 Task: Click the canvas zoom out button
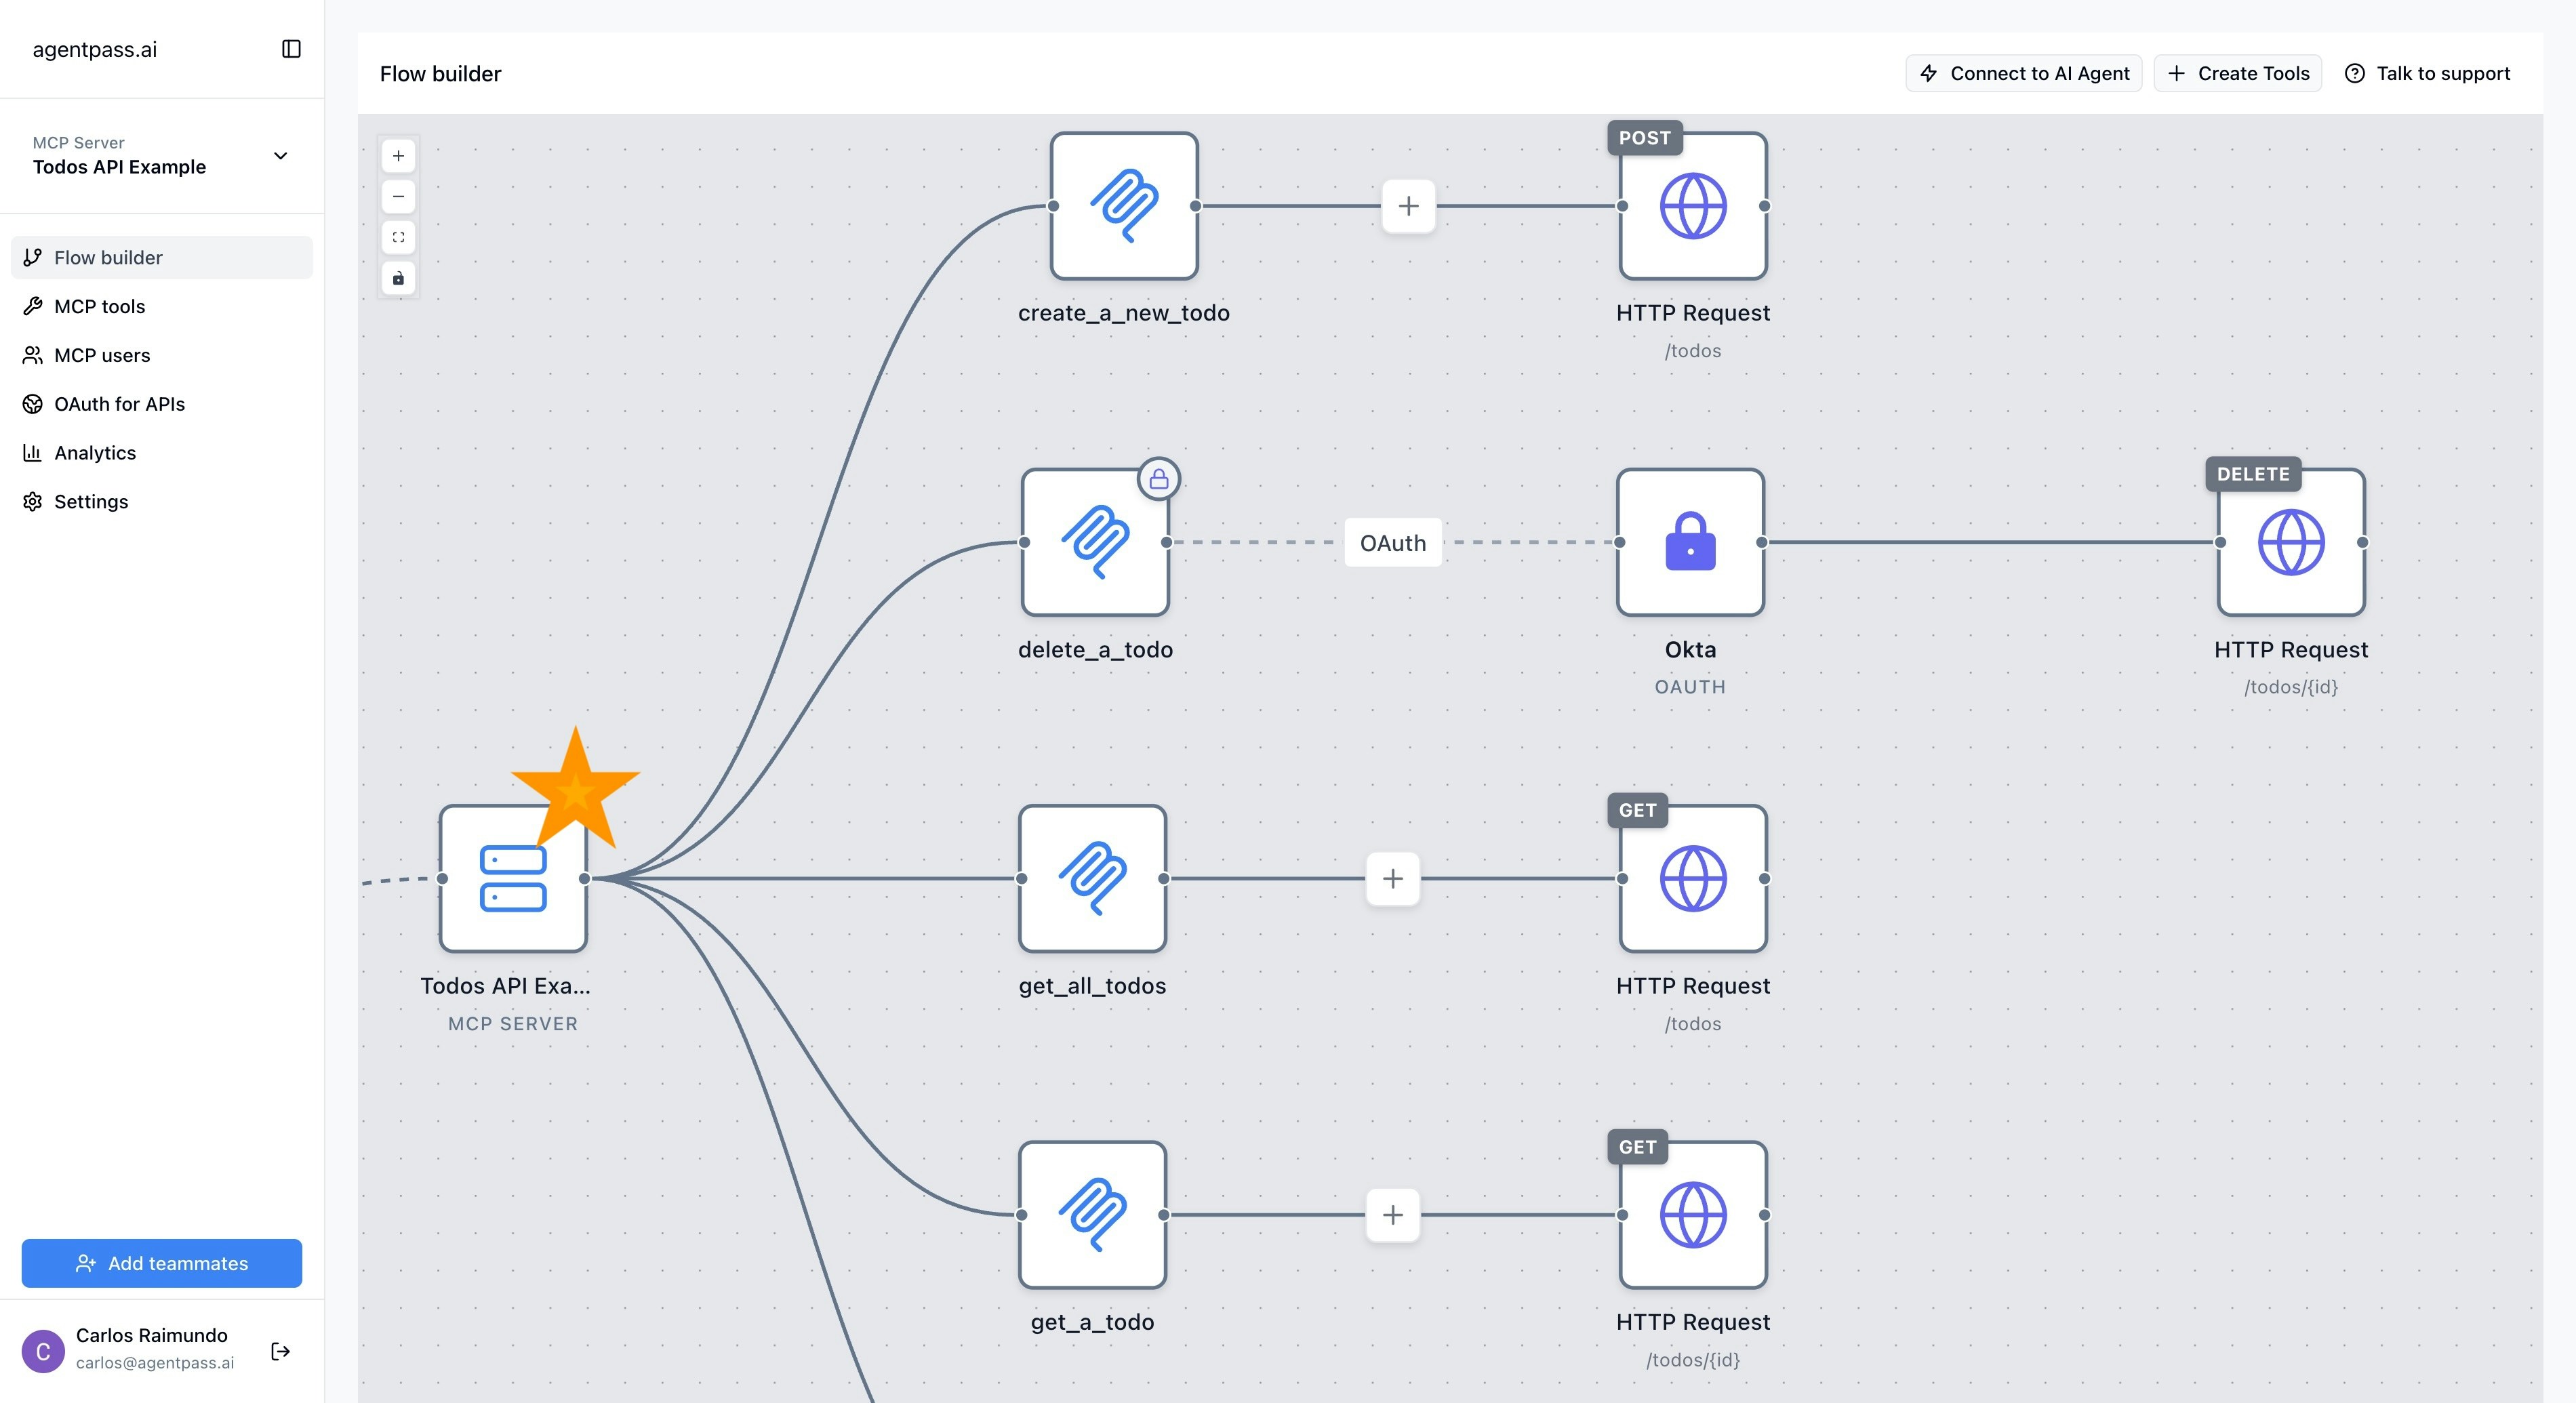[398, 197]
